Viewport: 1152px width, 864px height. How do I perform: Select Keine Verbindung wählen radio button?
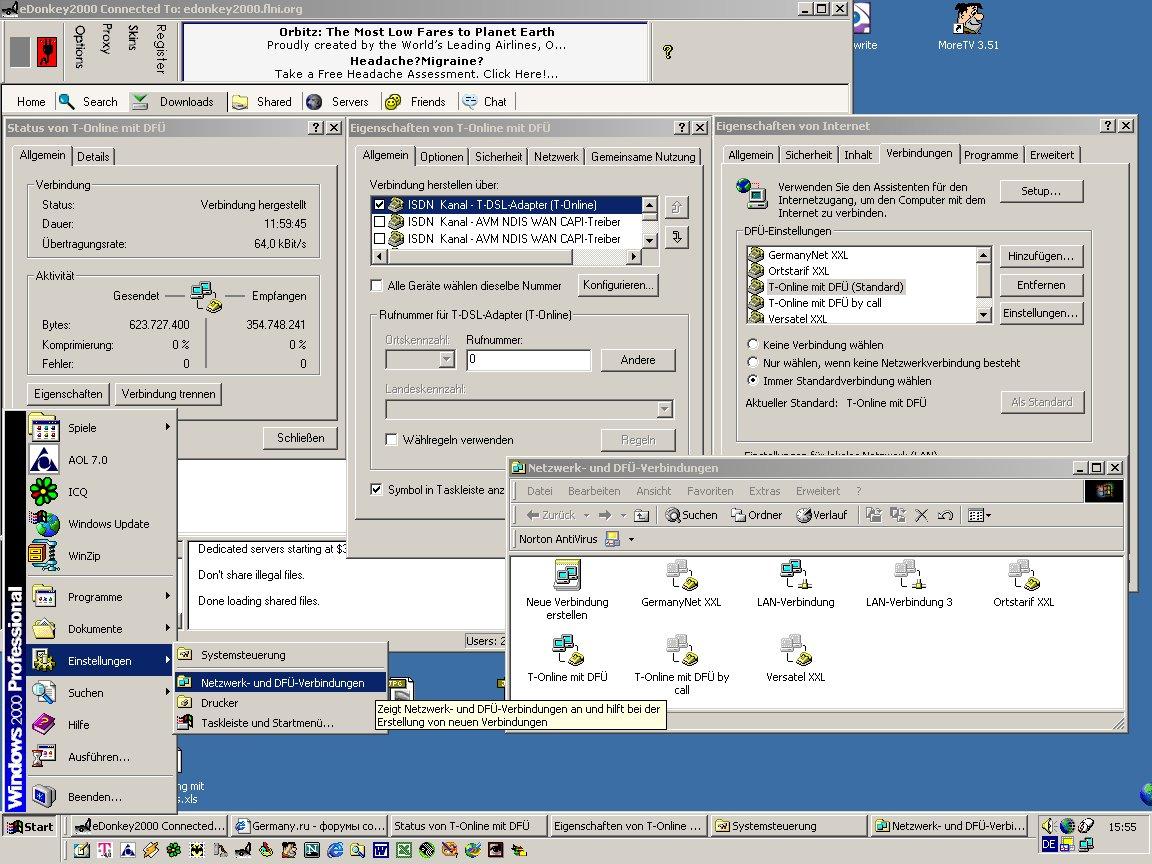pyautogui.click(x=752, y=344)
